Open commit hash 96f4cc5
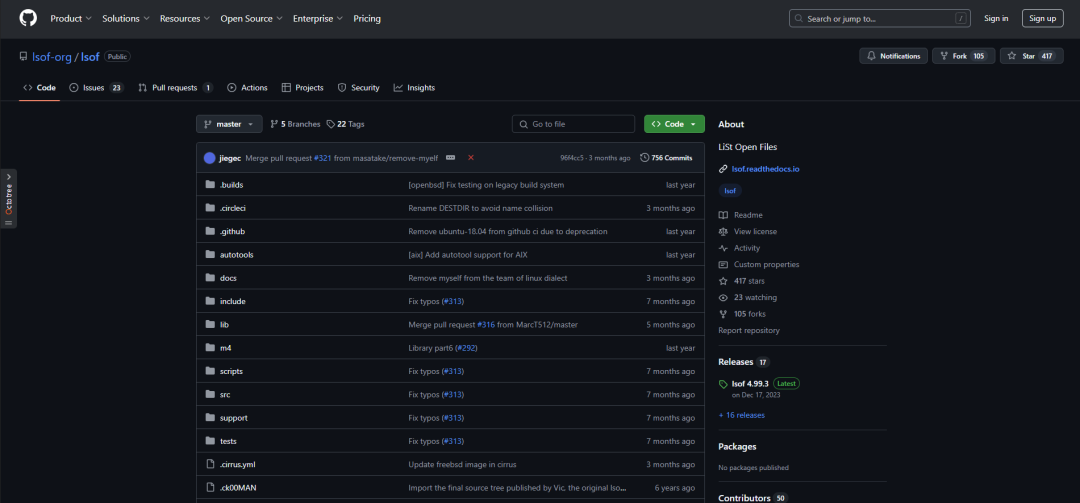The width and height of the screenshot is (1080, 503). pyautogui.click(x=572, y=158)
